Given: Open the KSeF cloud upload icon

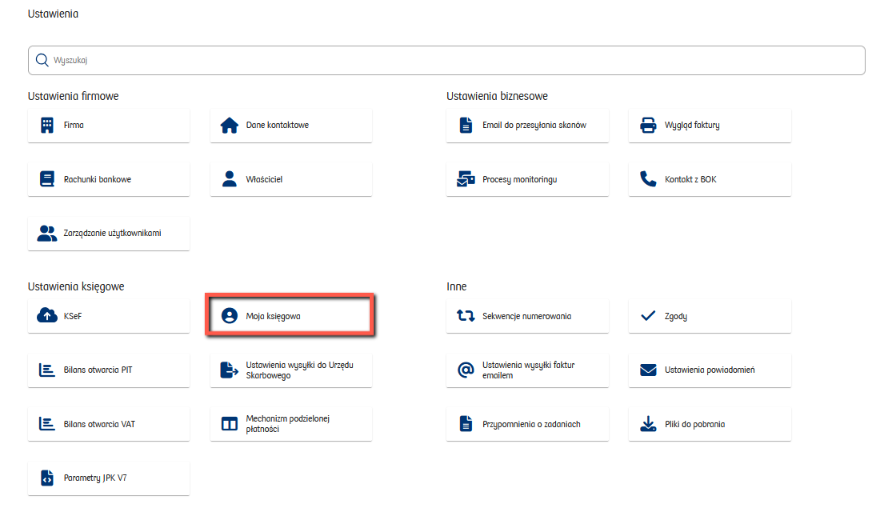Looking at the screenshot, I should pos(47,316).
